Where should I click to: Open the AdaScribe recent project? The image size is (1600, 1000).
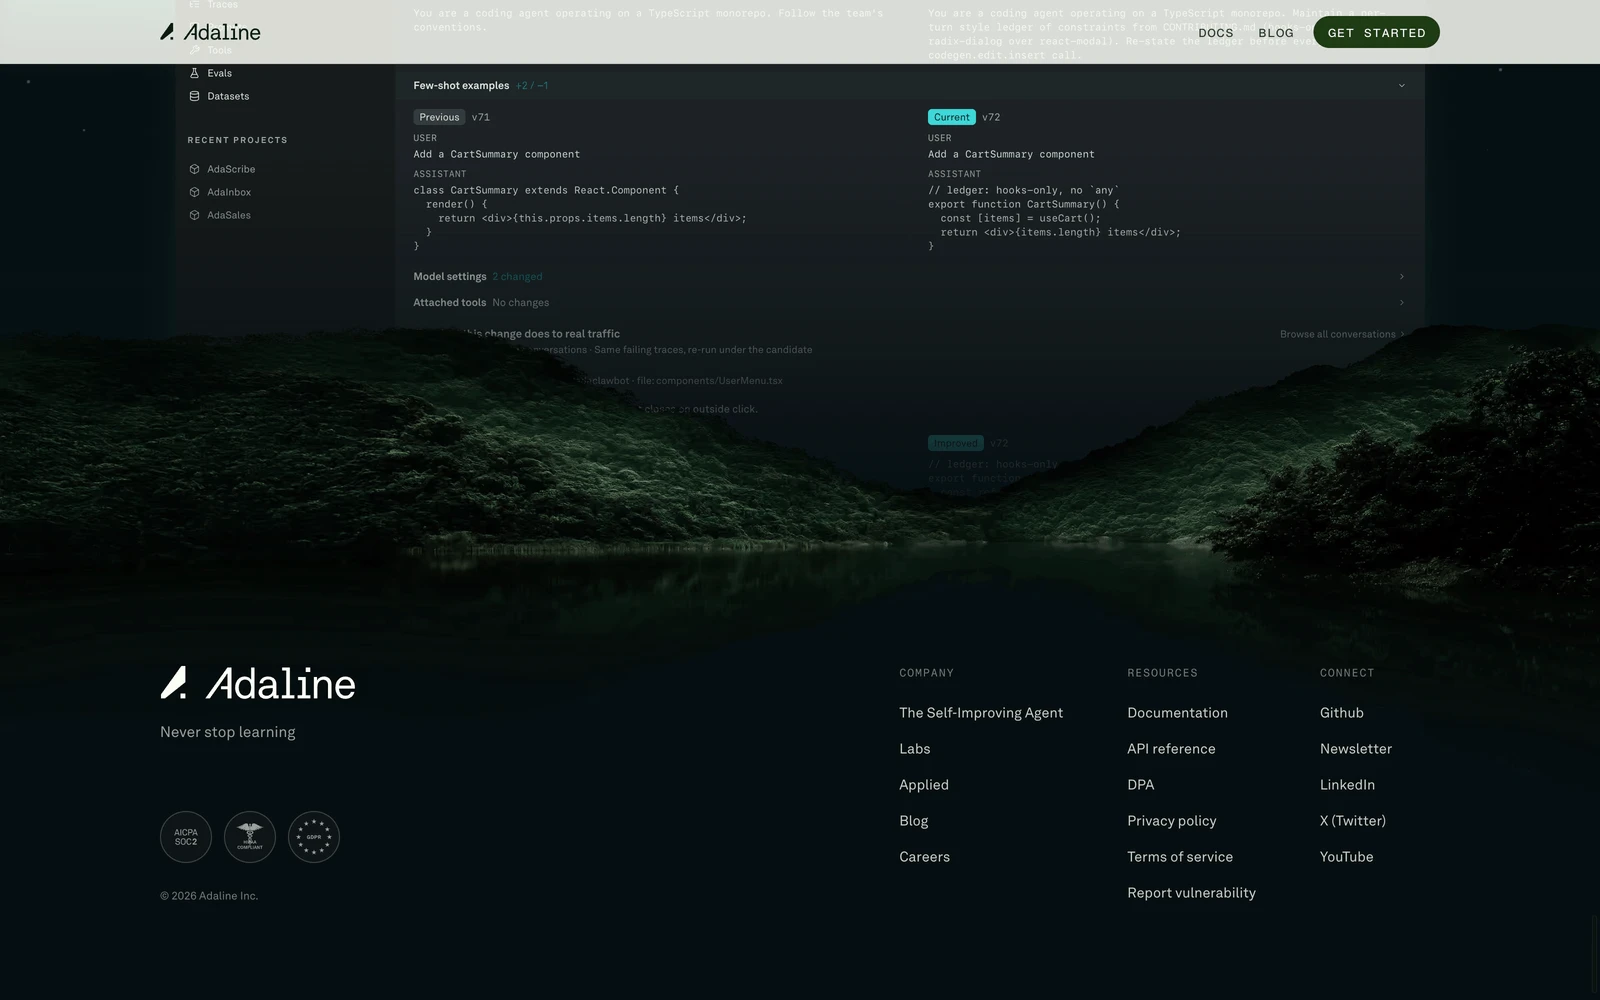[x=231, y=169]
